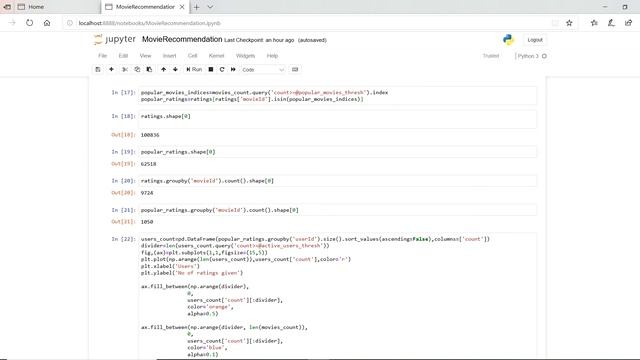Refresh the browser page

point(29,23)
